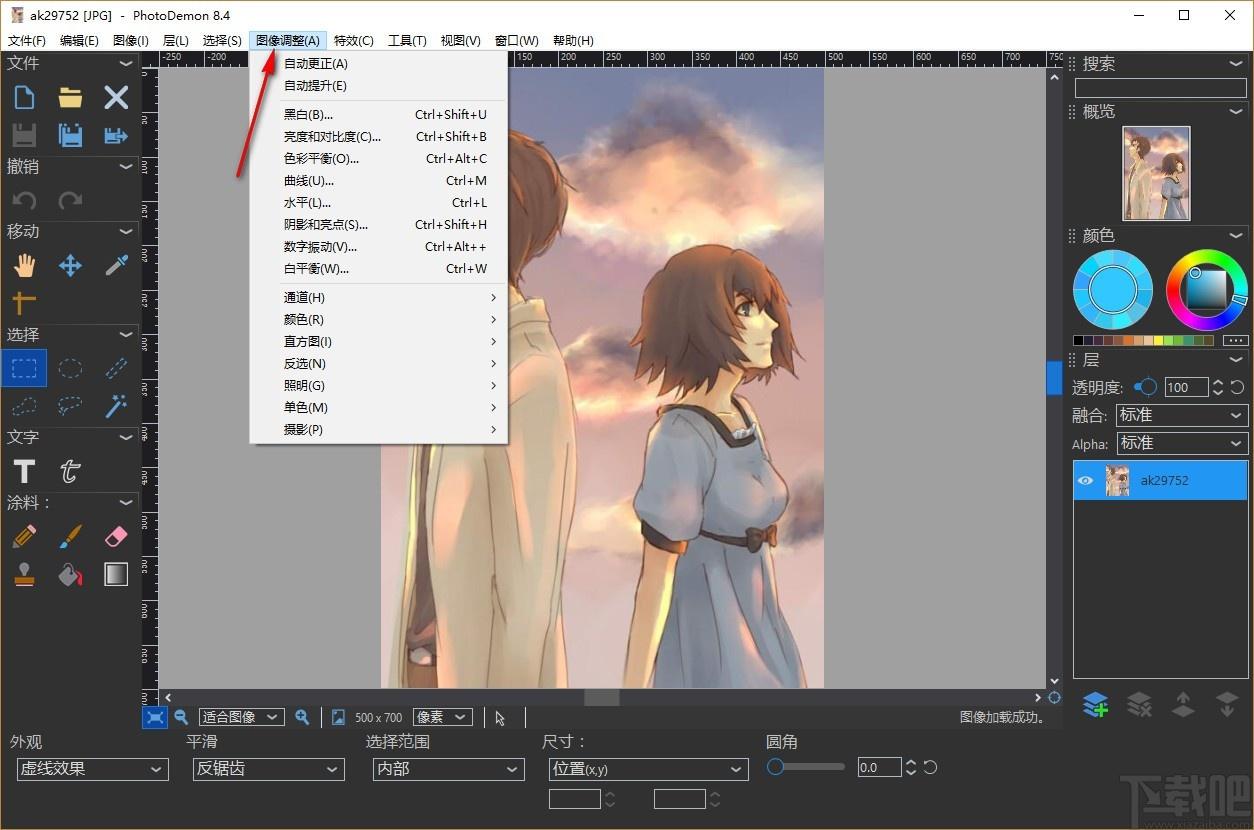1254x830 pixels.
Task: Select the Pencil tool
Action: pyautogui.click(x=24, y=537)
